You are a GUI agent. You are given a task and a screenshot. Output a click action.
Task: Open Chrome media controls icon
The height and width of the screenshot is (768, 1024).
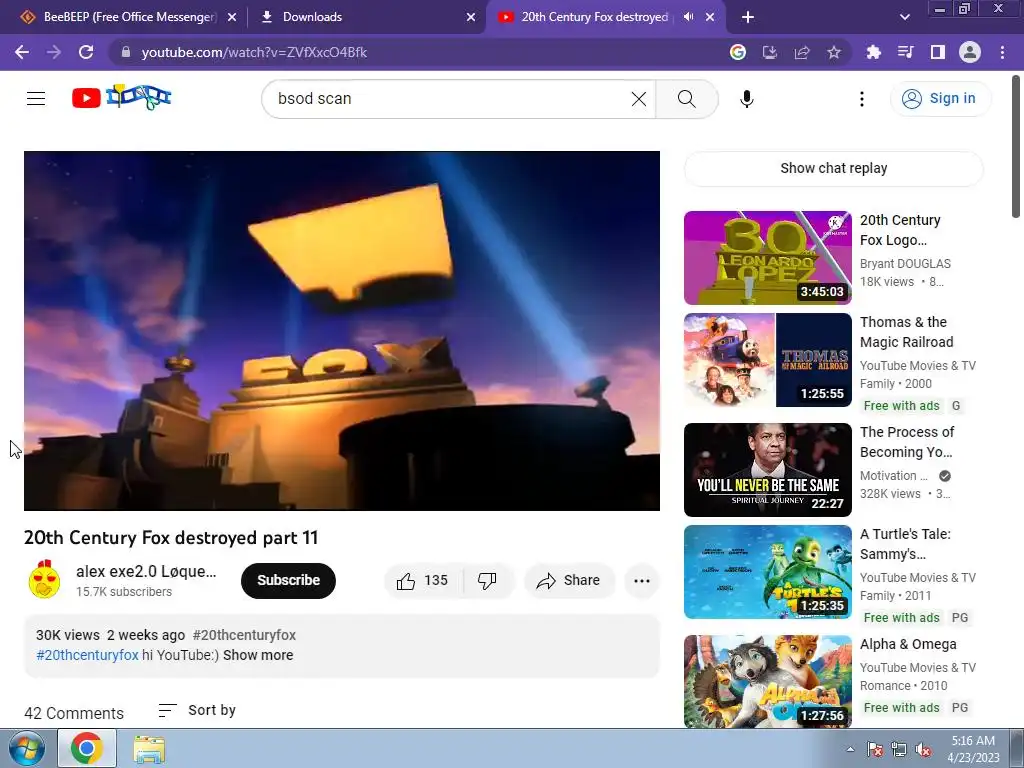click(x=906, y=52)
